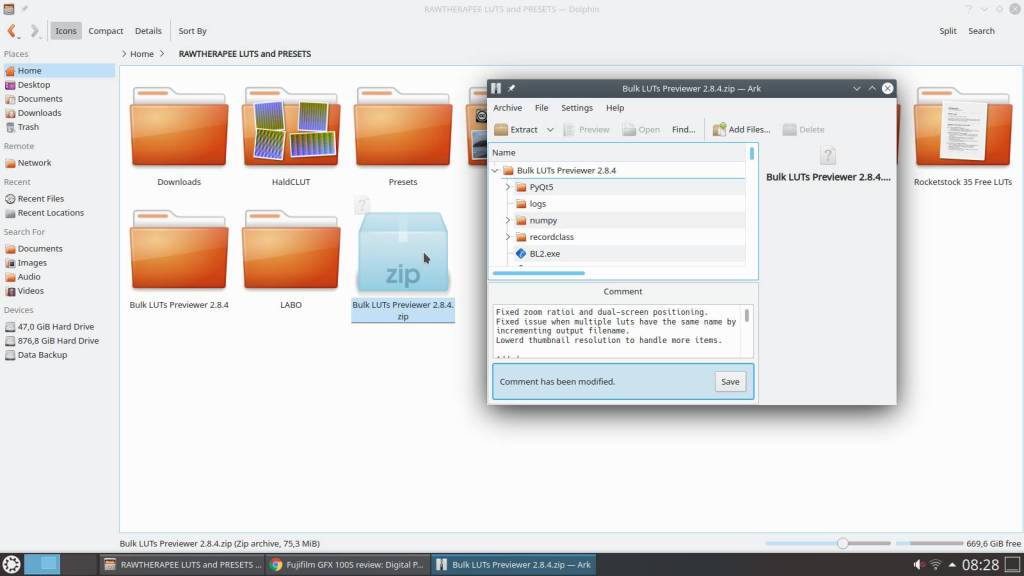Viewport: 1024px width, 576px height.
Task: Open Recent Locations in sidebar
Action: tap(58, 213)
